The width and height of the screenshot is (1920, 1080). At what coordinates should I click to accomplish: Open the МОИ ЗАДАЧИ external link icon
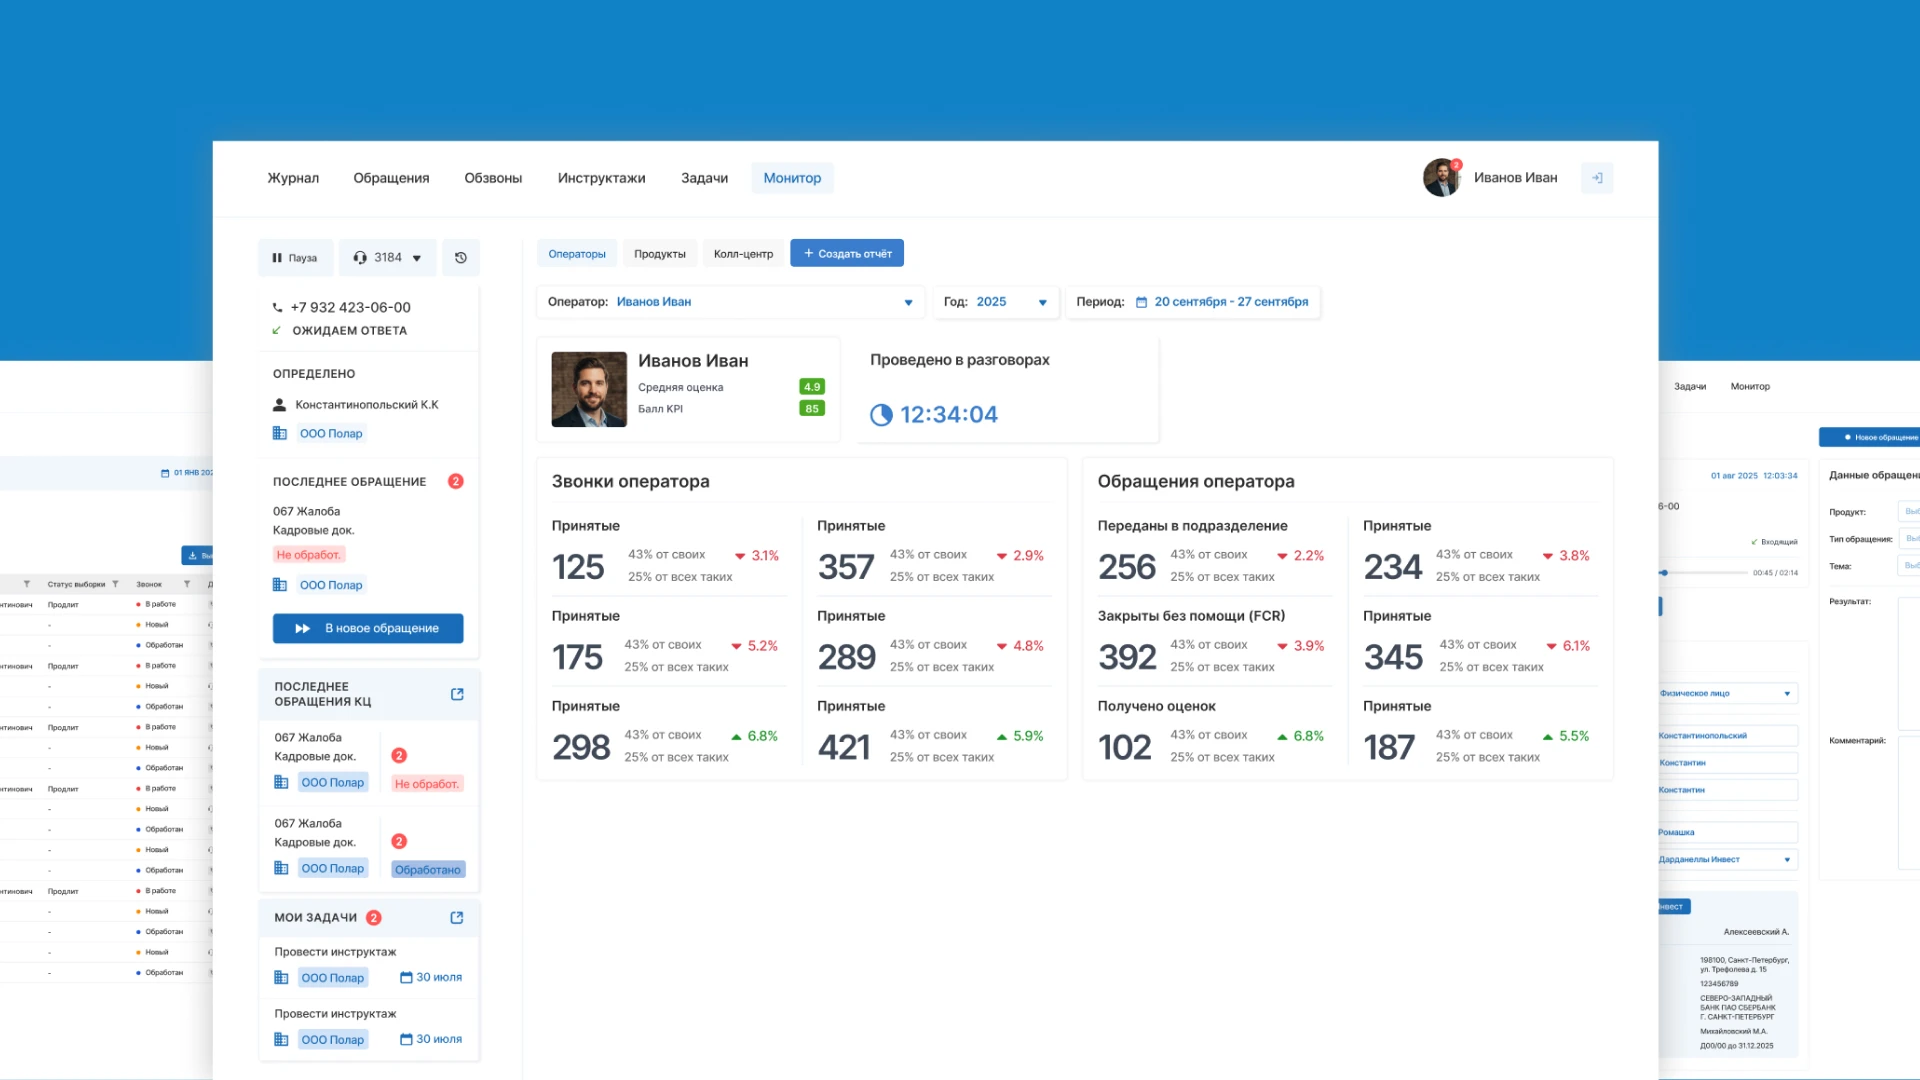pos(457,917)
